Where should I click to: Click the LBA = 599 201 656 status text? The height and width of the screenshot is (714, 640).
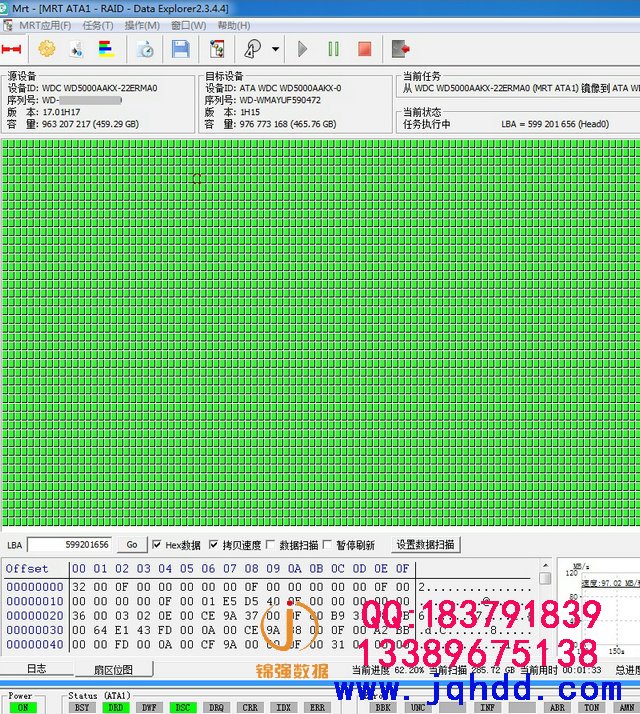pyautogui.click(x=555, y=124)
